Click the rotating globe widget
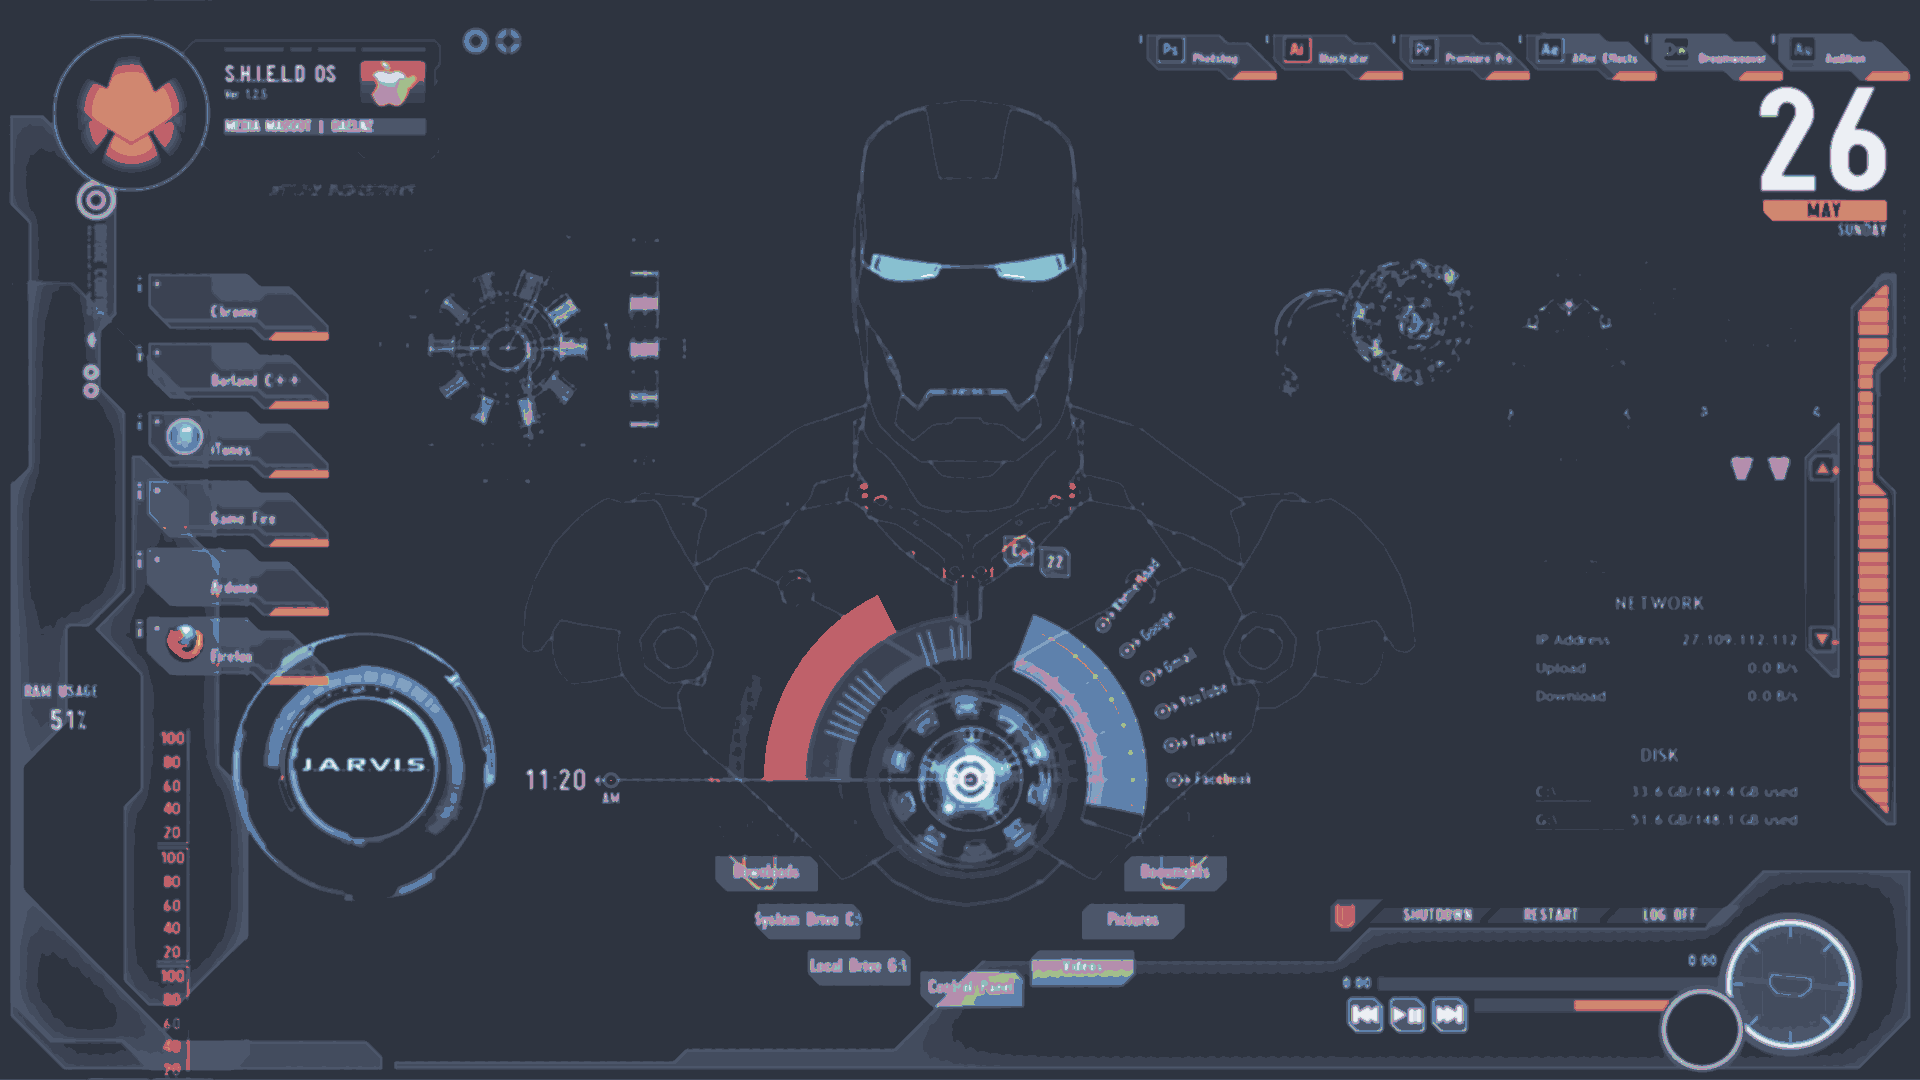The image size is (1920, 1080). 1410,320
